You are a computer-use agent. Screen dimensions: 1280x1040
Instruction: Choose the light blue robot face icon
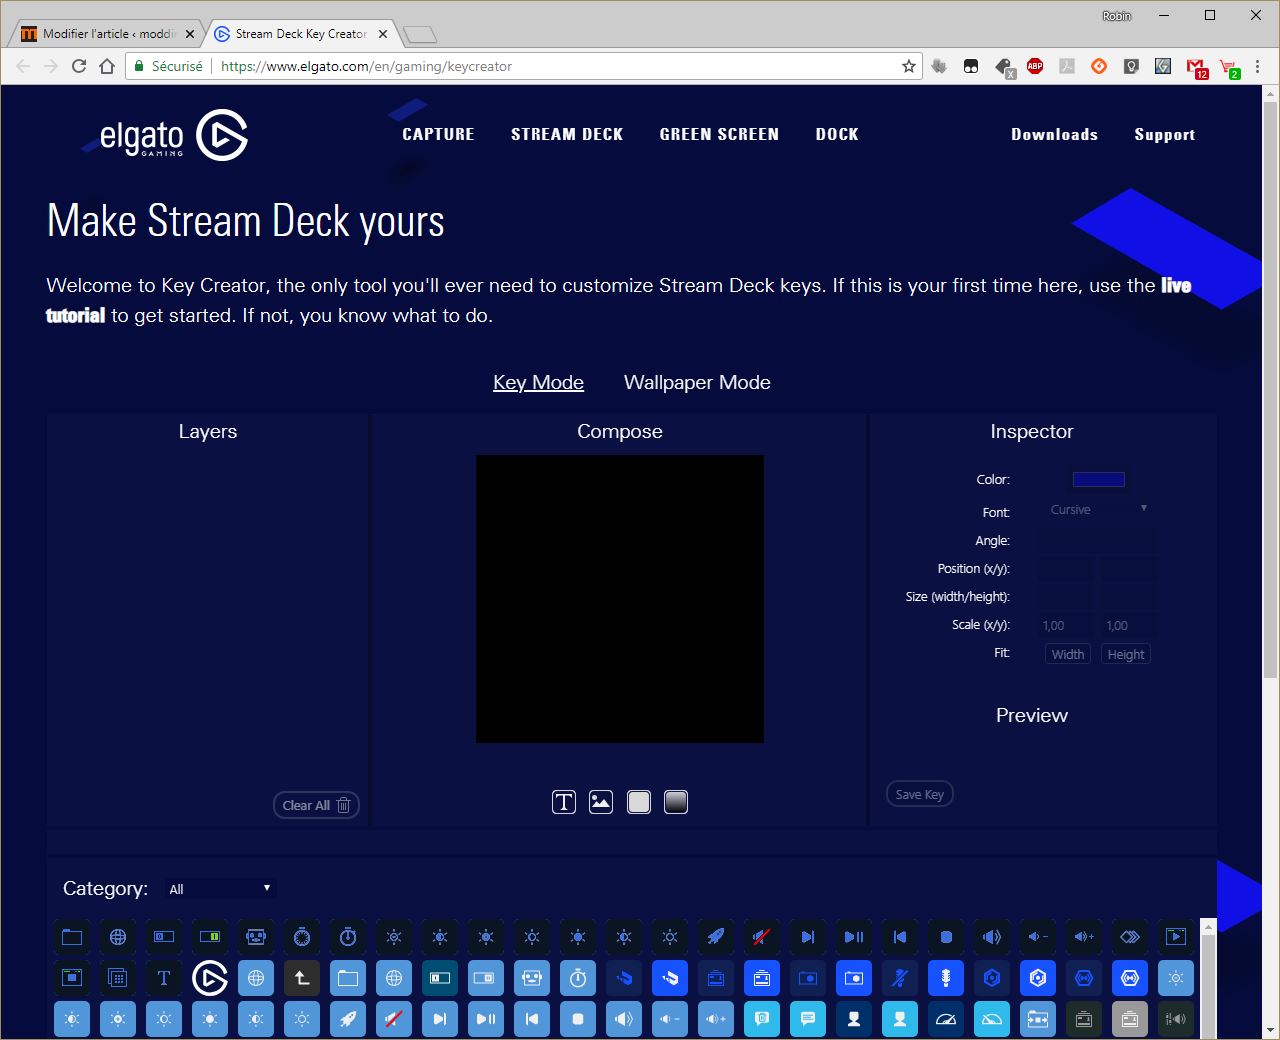(532, 978)
